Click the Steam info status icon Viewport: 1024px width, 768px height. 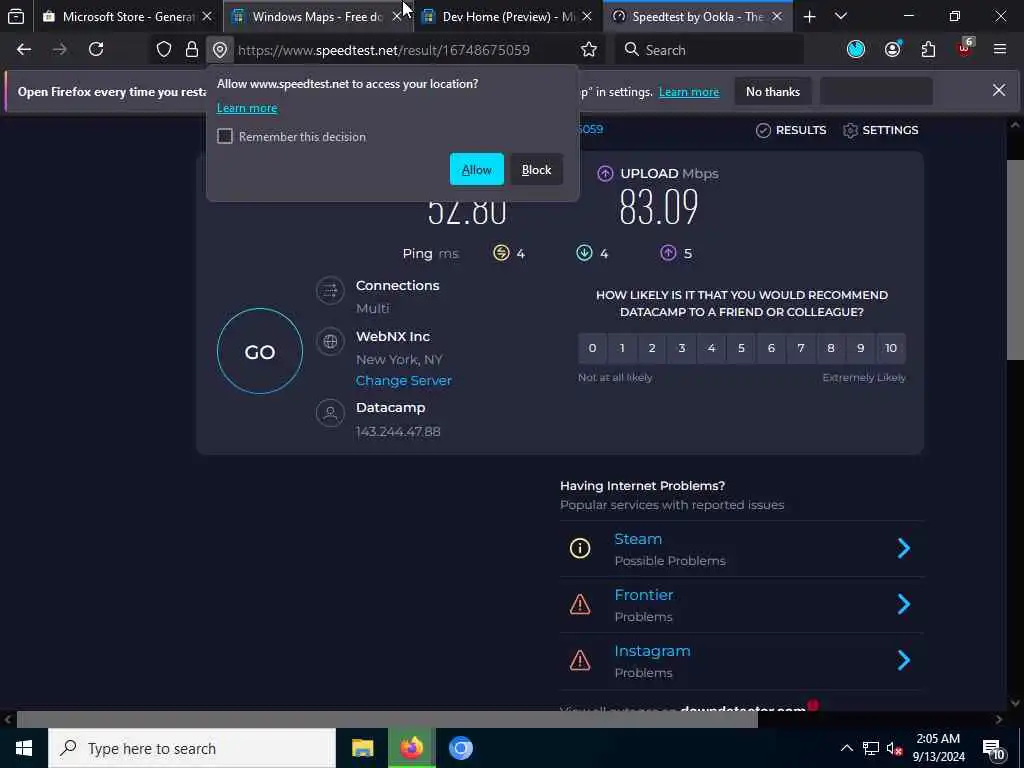580,549
